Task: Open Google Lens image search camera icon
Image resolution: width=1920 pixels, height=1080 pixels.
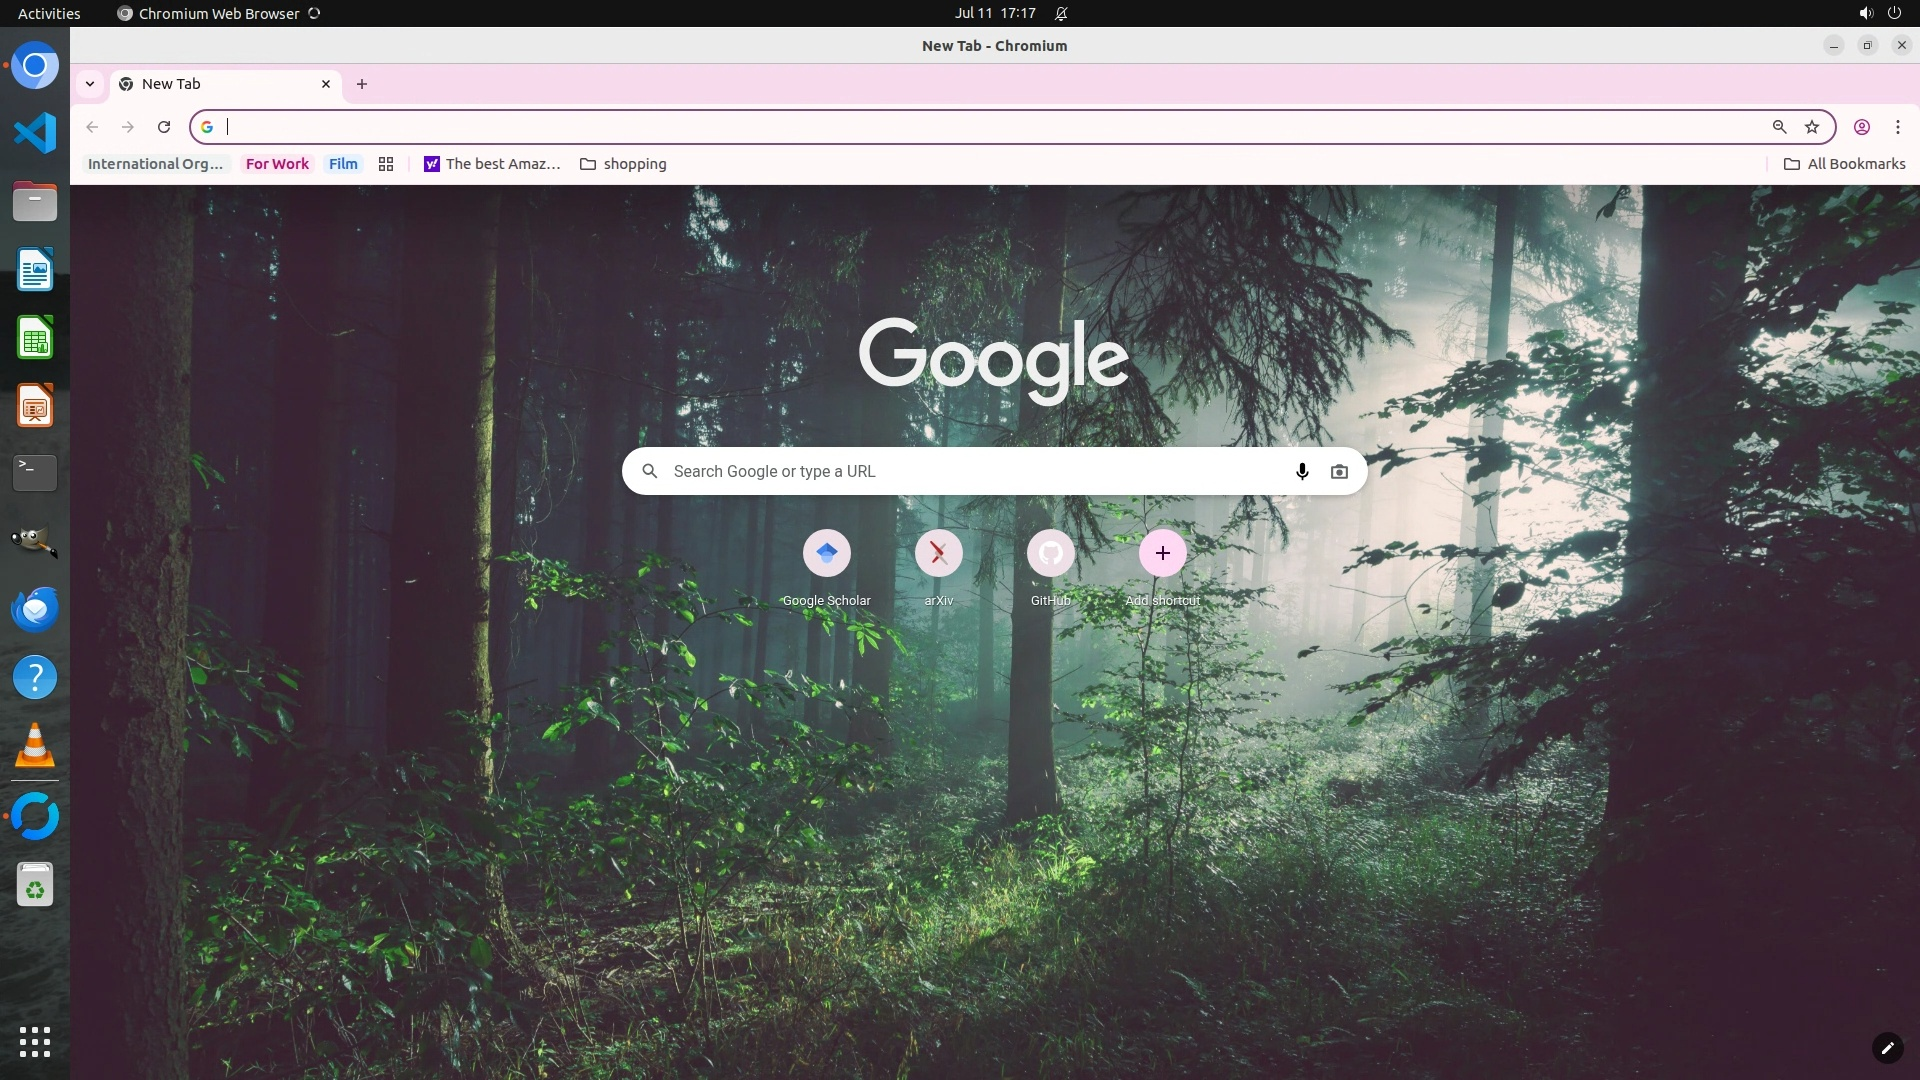Action: (1339, 471)
